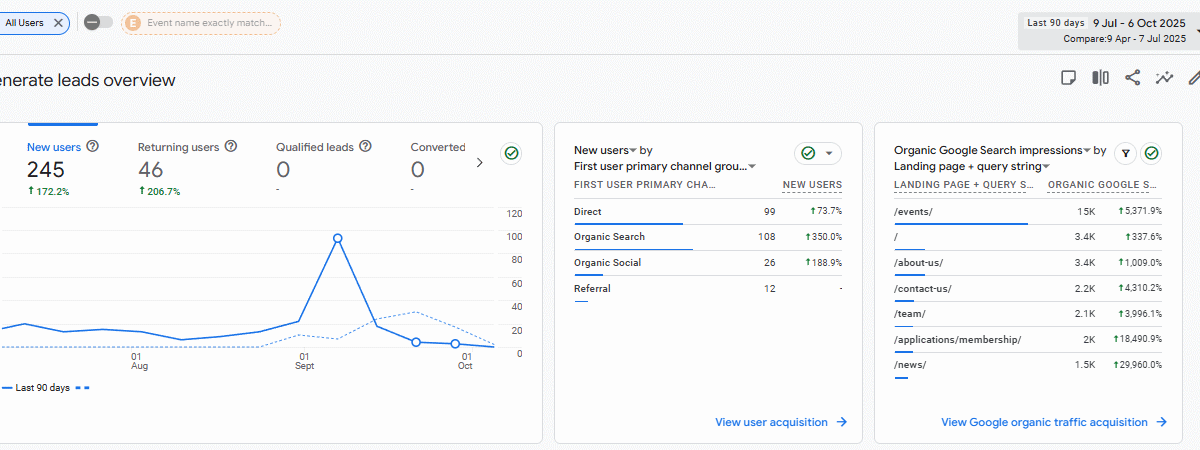The width and height of the screenshot is (1200, 450).
Task: Click help icon beside Qualified leads
Action: pyautogui.click(x=365, y=146)
